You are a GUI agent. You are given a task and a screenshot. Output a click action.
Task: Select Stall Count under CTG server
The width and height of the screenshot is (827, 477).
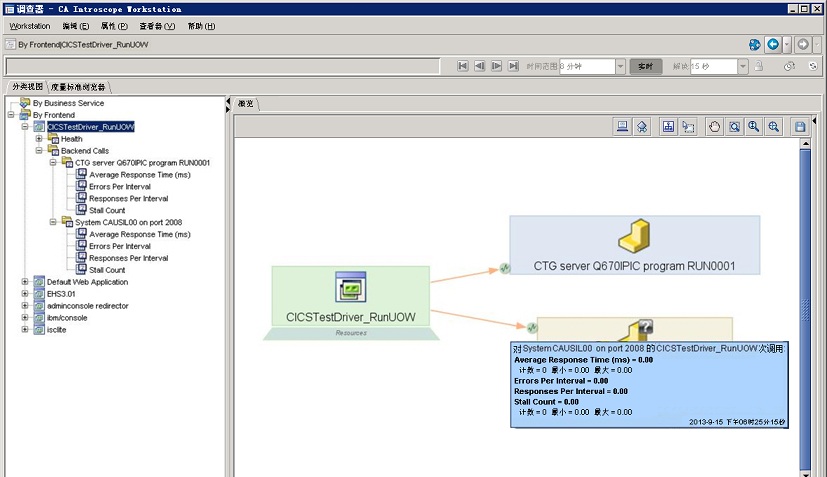pos(107,211)
